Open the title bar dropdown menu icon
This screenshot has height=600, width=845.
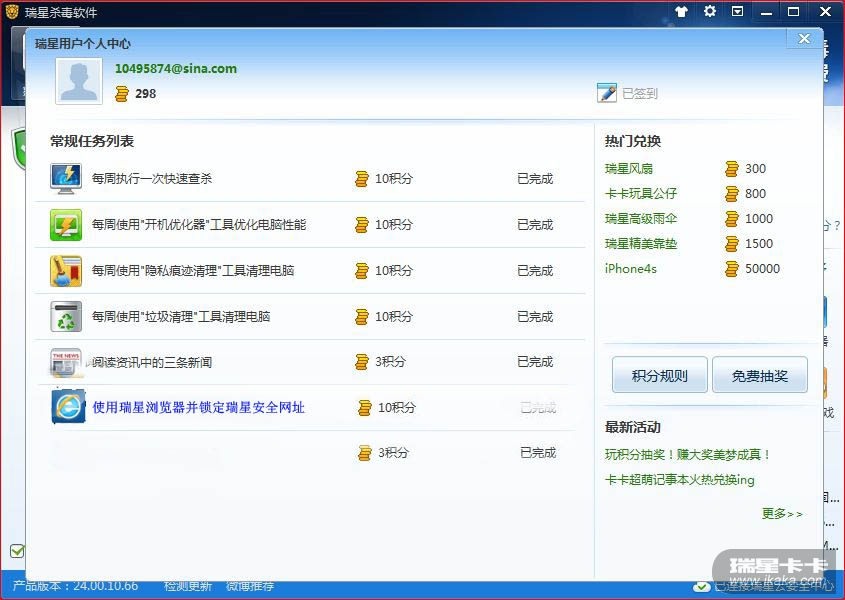pyautogui.click(x=737, y=11)
